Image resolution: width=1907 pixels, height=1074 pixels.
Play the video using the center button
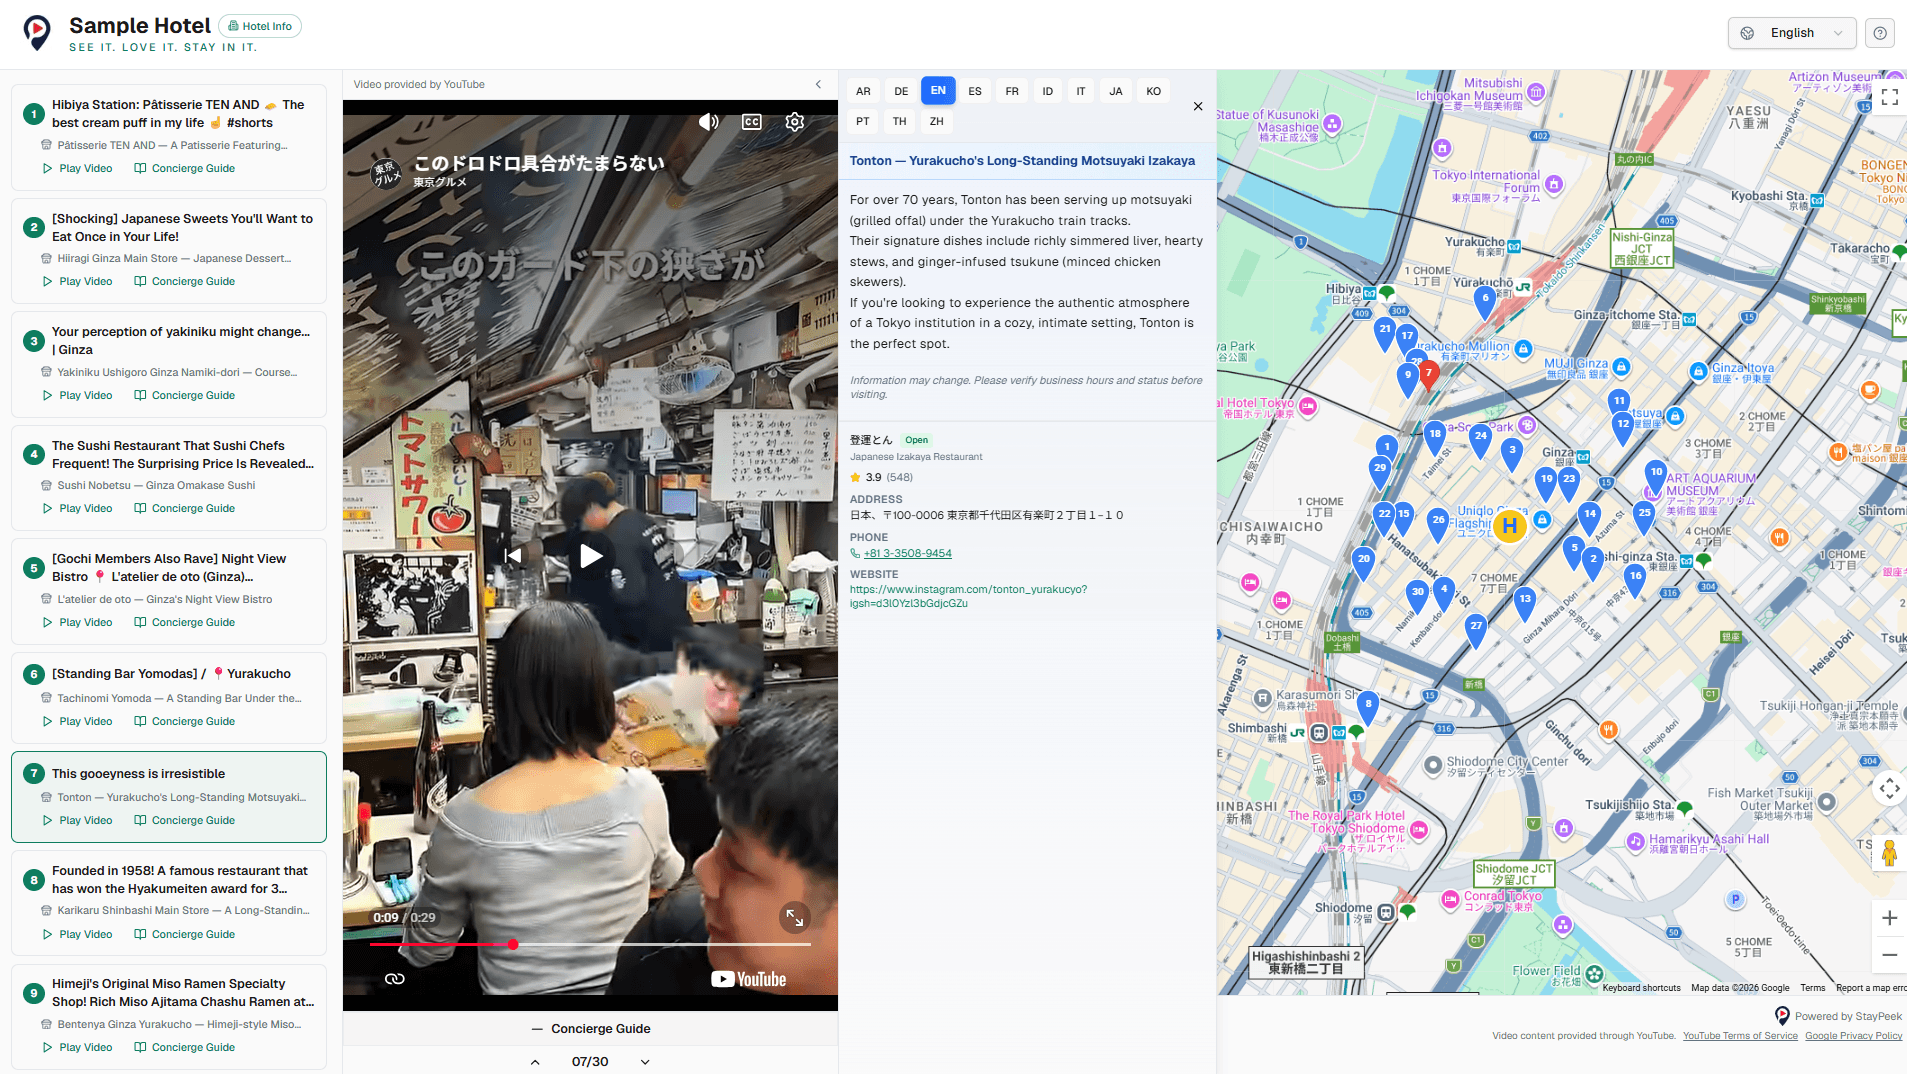coord(591,556)
